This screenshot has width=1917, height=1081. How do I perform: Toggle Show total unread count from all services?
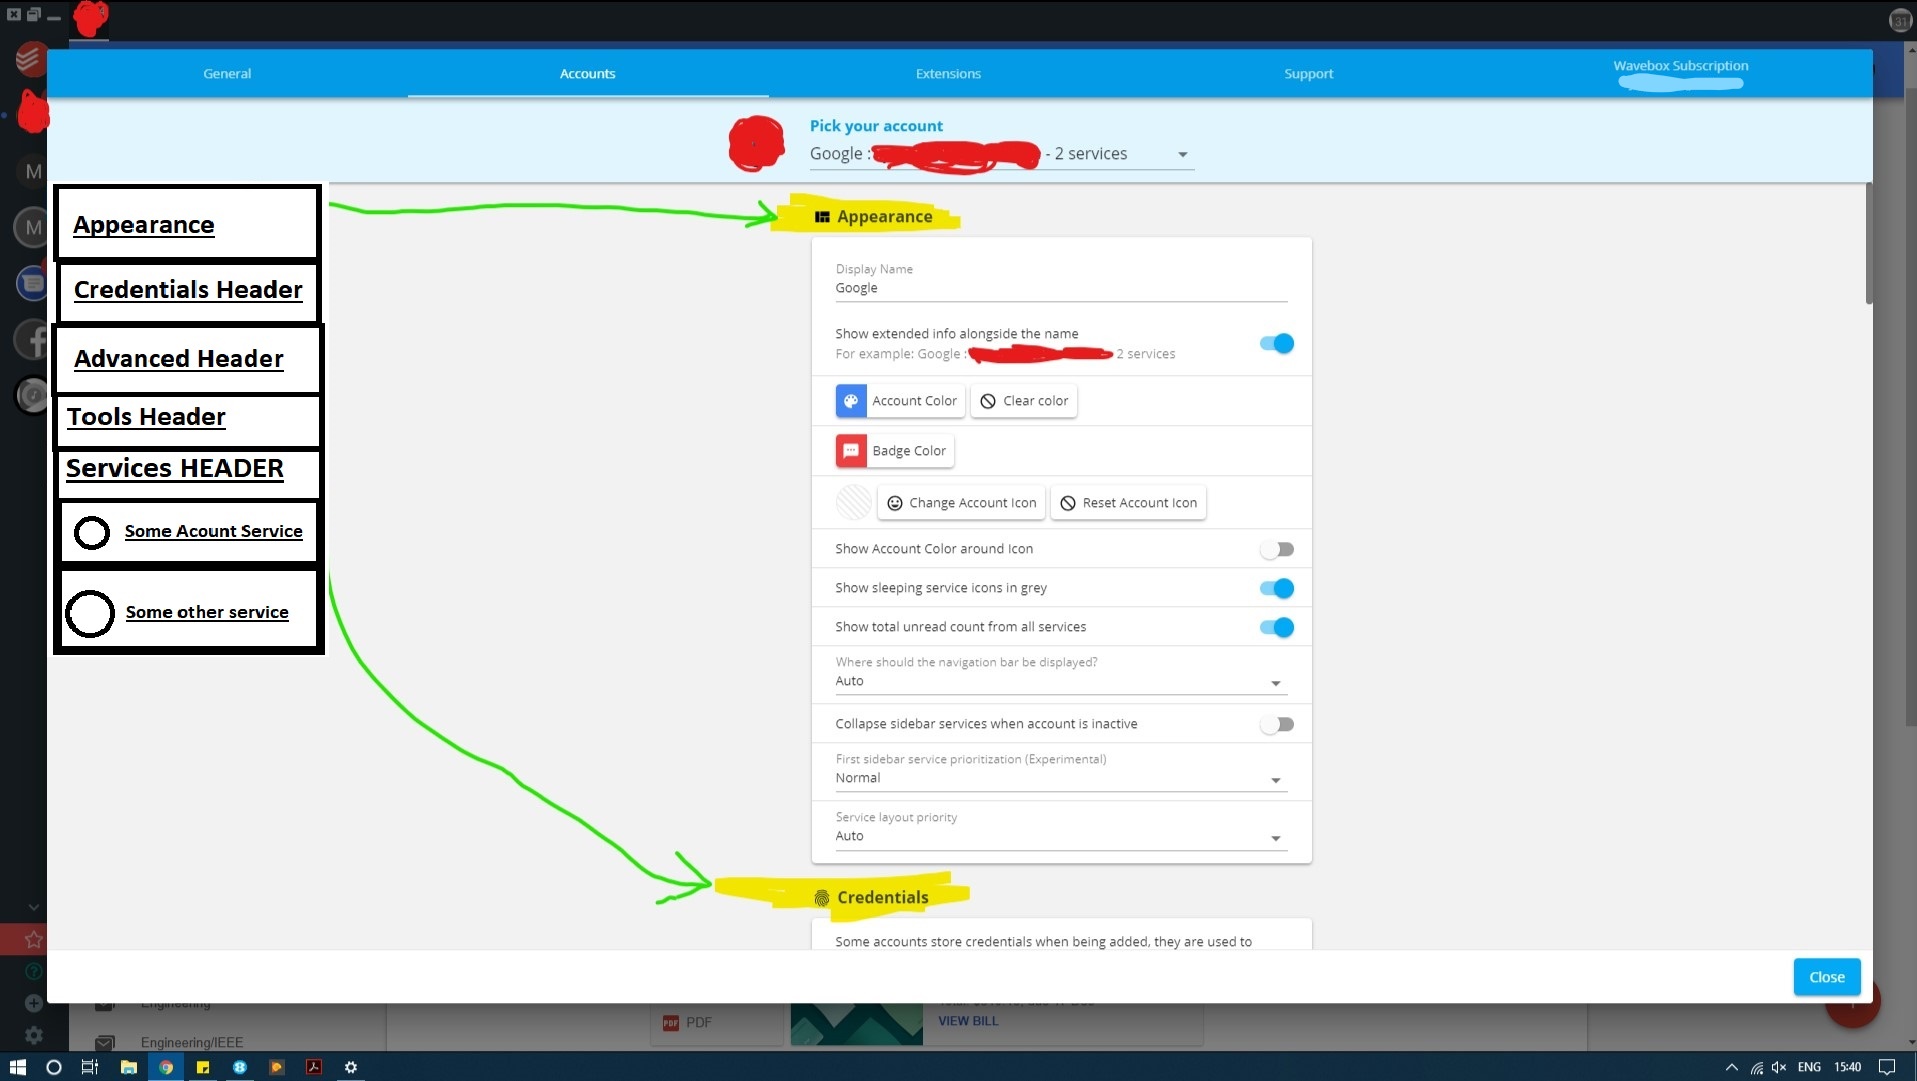pyautogui.click(x=1276, y=627)
